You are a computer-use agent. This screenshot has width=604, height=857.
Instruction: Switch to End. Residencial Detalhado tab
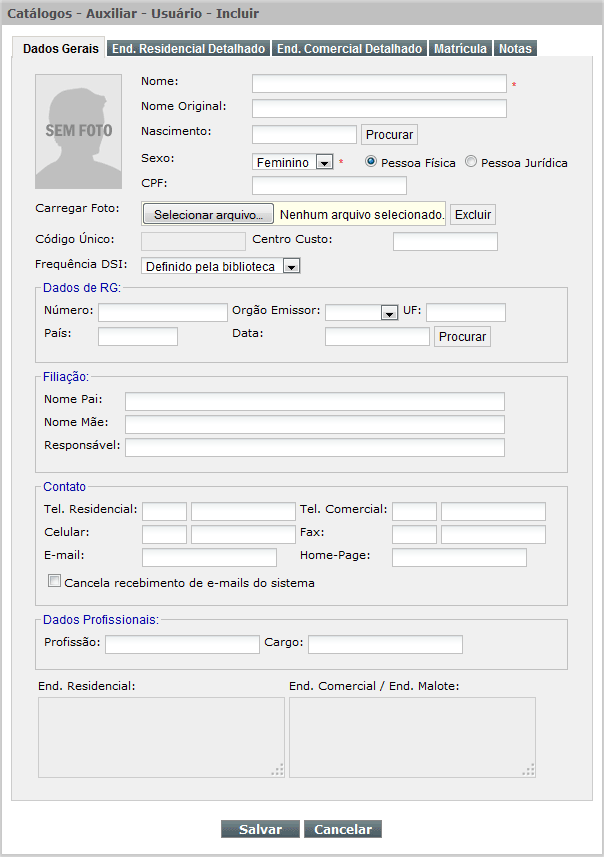click(188, 48)
